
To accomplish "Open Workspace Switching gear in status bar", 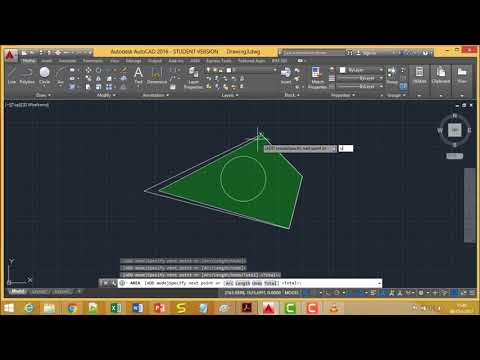I will point(421,293).
